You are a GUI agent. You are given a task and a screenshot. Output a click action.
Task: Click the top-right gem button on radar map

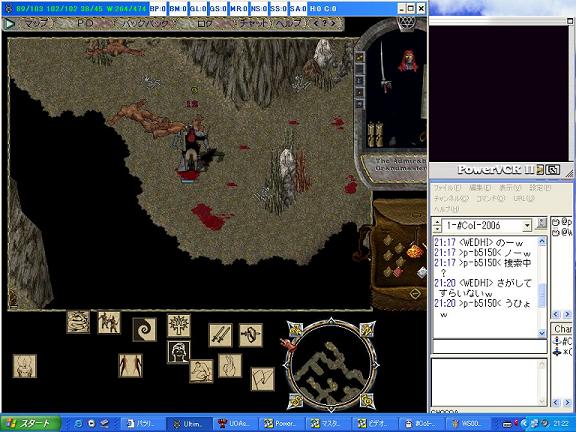(367, 329)
